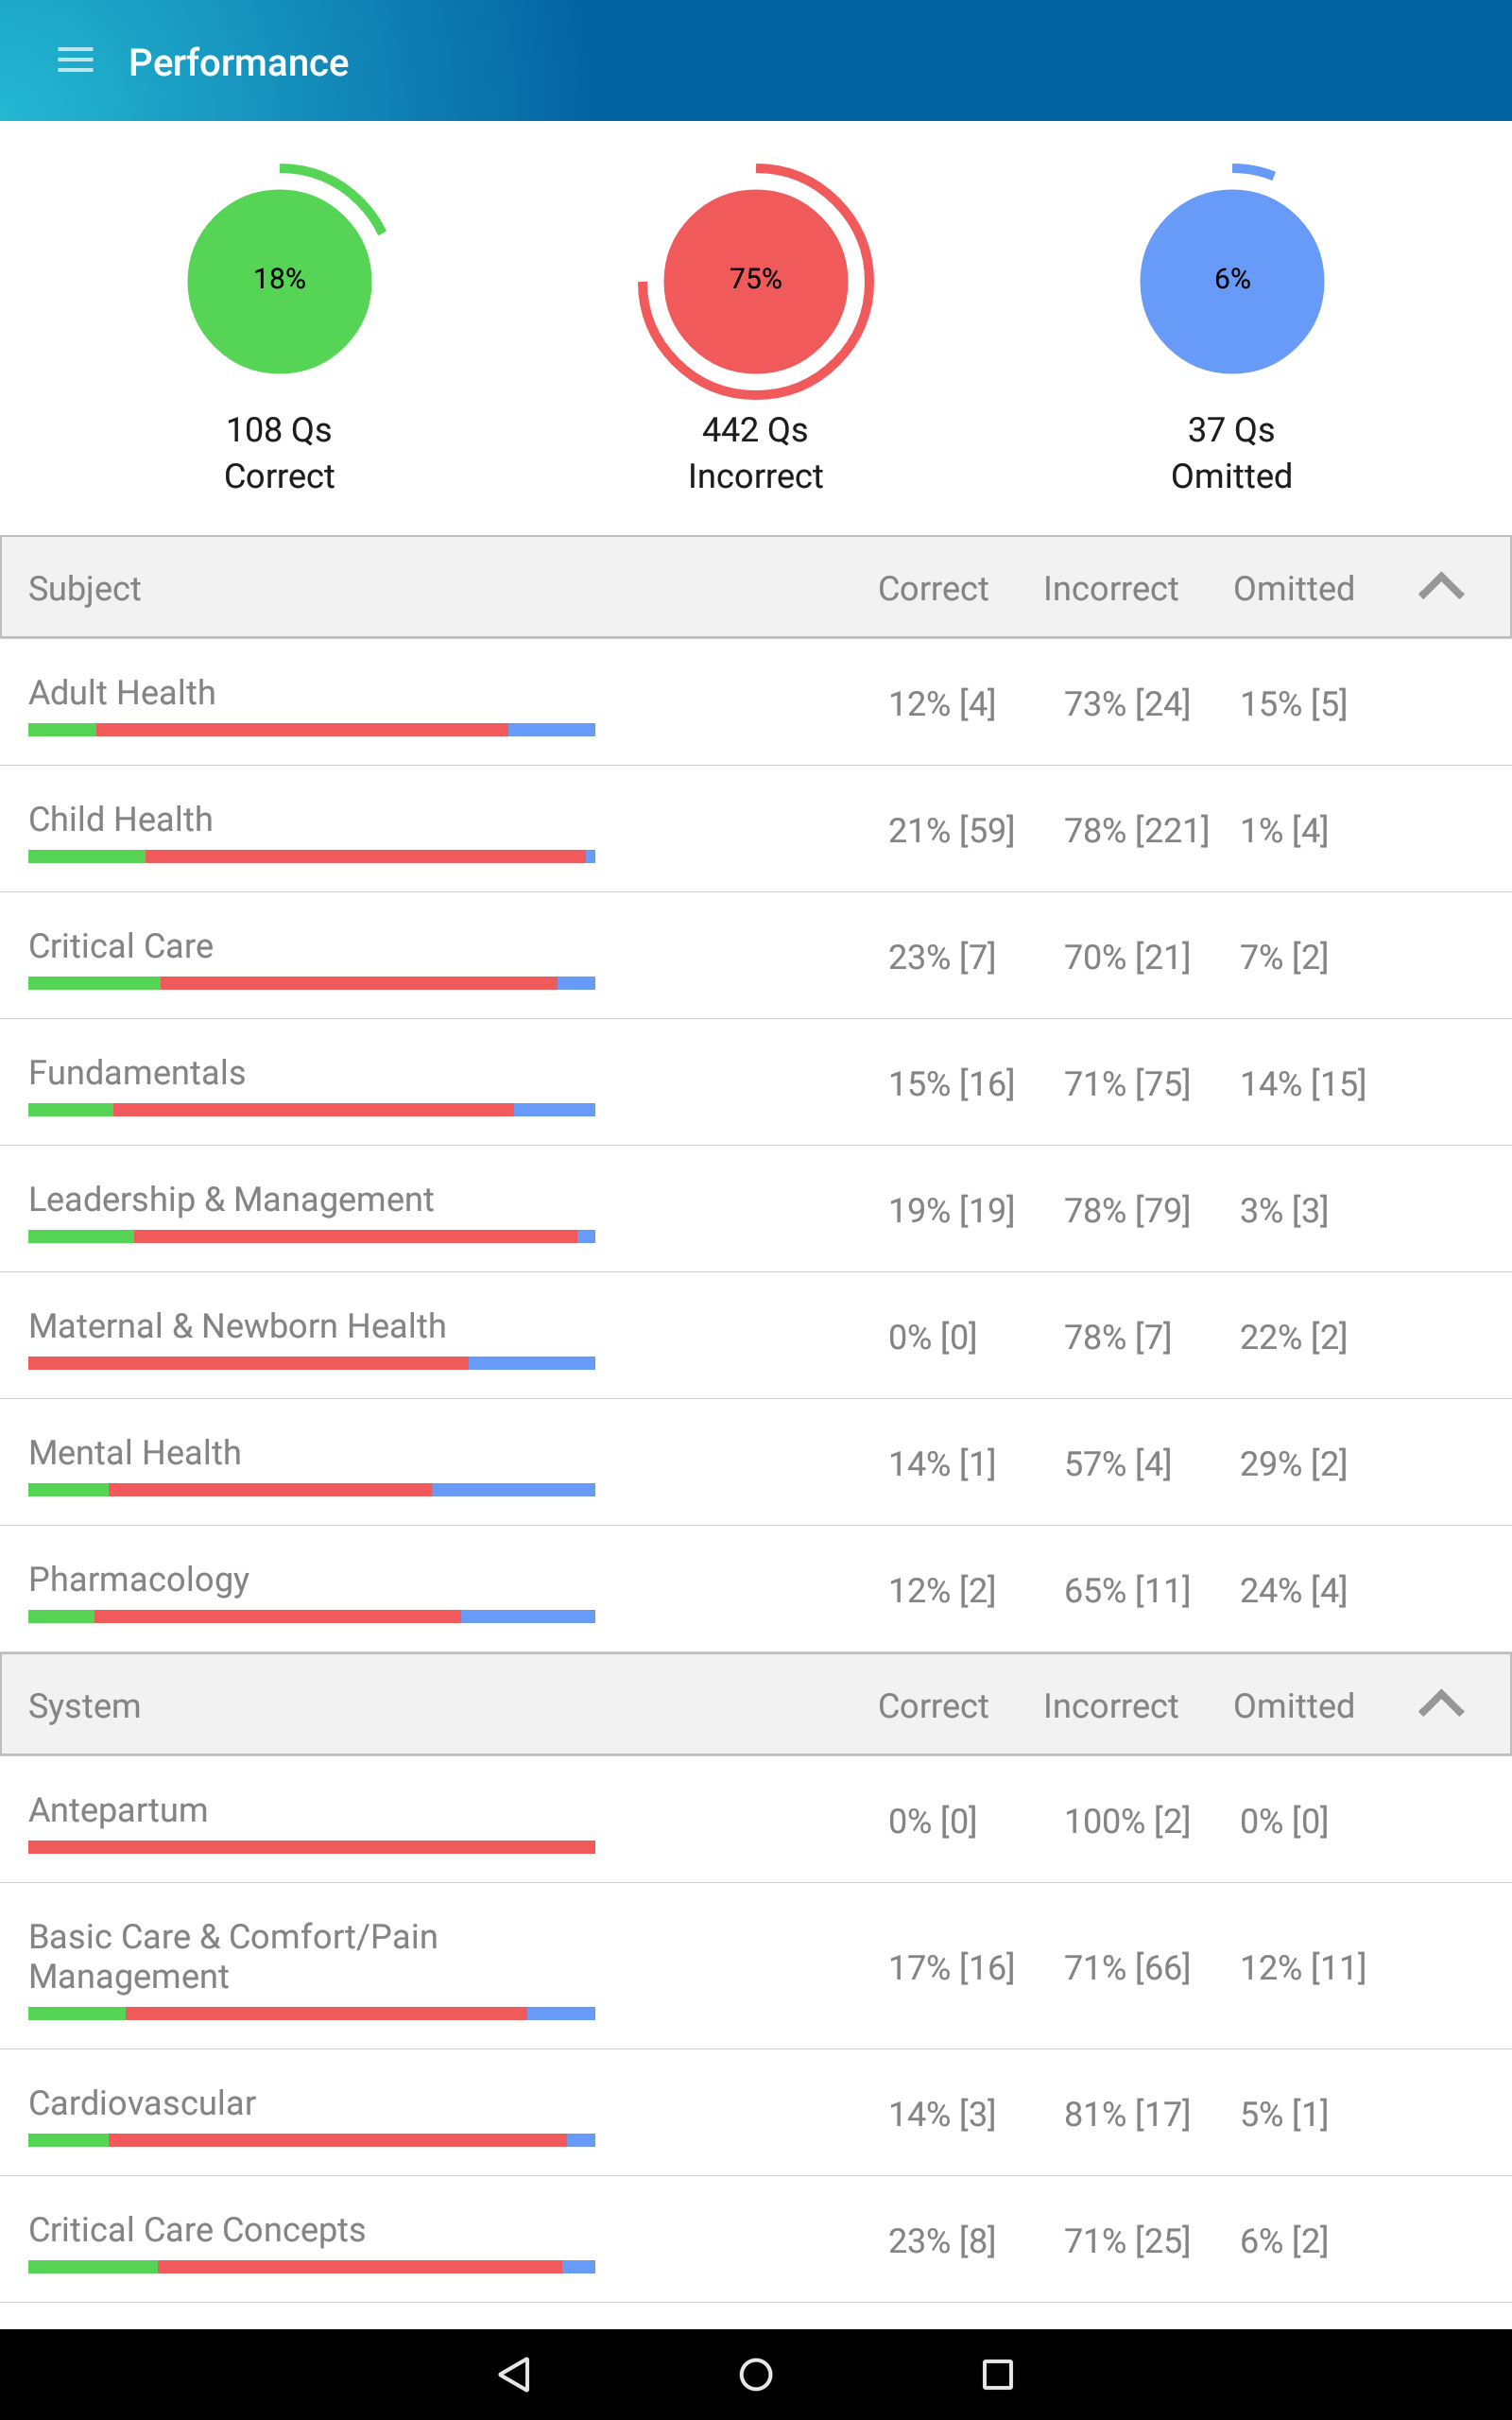Tap the Mental Health progress bar

[310, 1489]
